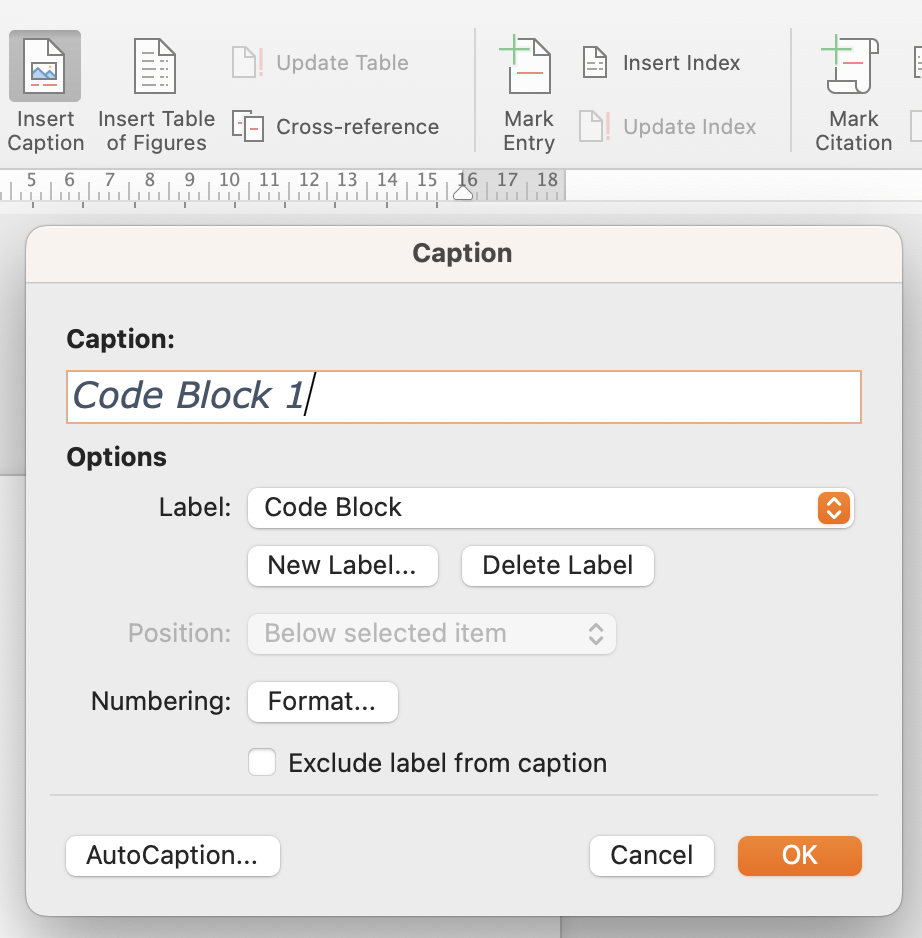The width and height of the screenshot is (922, 938).
Task: Choose Insert Index in the ribbon
Action: click(595, 63)
